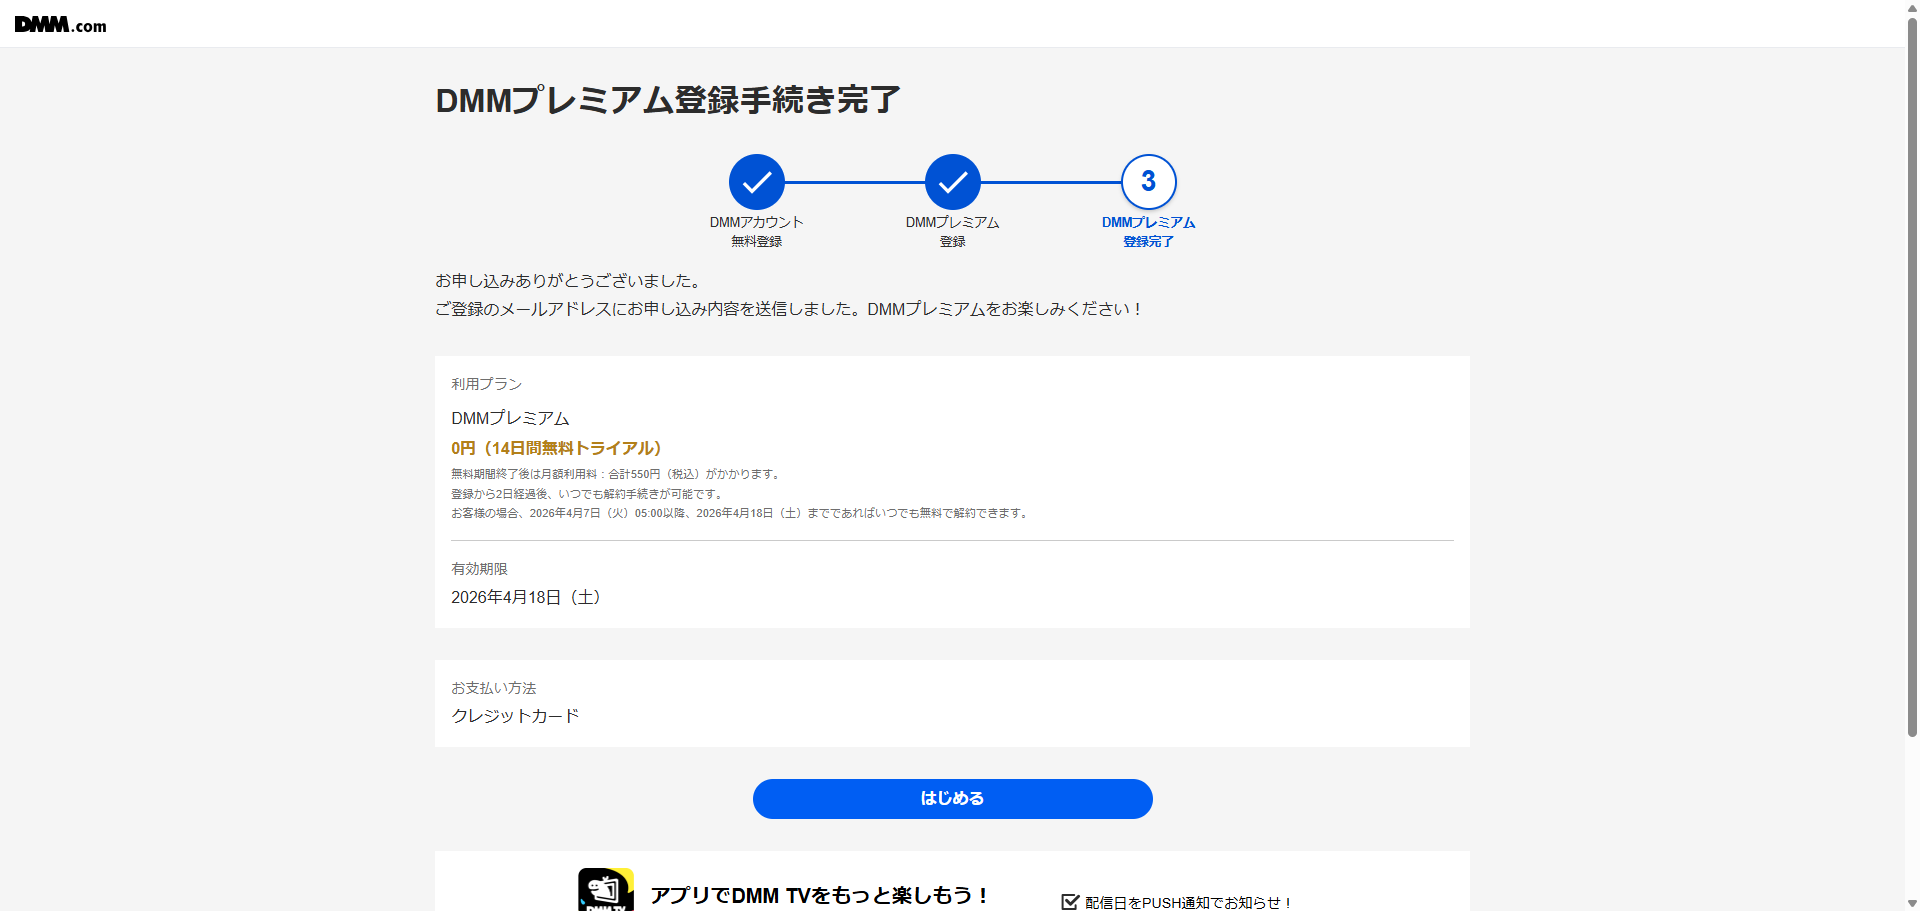Click the scrollbar down arrow

(x=1912, y=903)
